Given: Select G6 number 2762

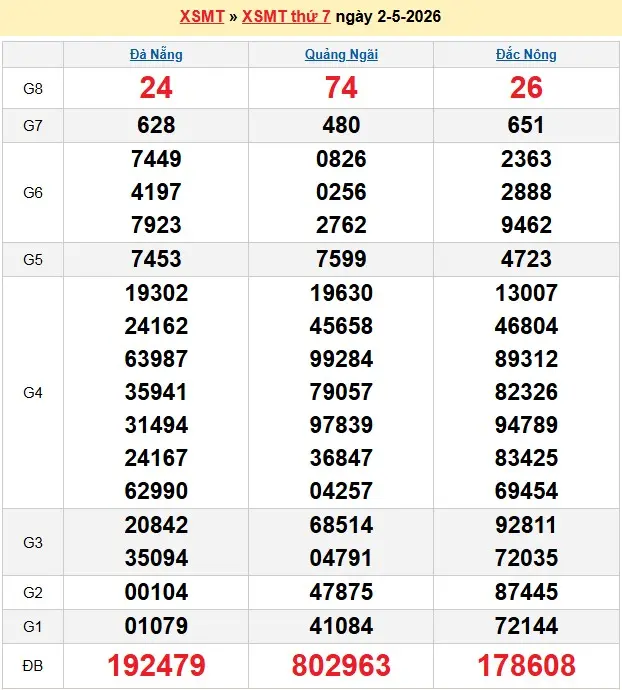Looking at the screenshot, I should (341, 225).
